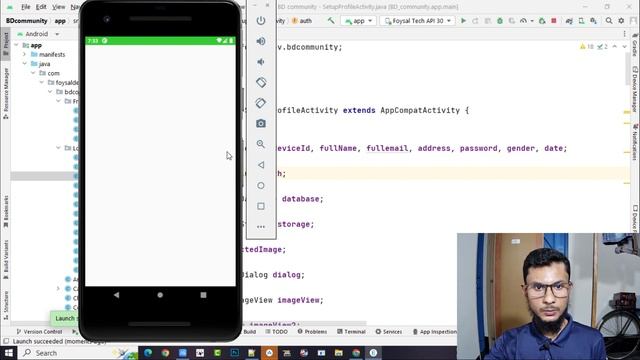Open the Gradle side panel
This screenshot has width=640, height=360.
[x=635, y=46]
